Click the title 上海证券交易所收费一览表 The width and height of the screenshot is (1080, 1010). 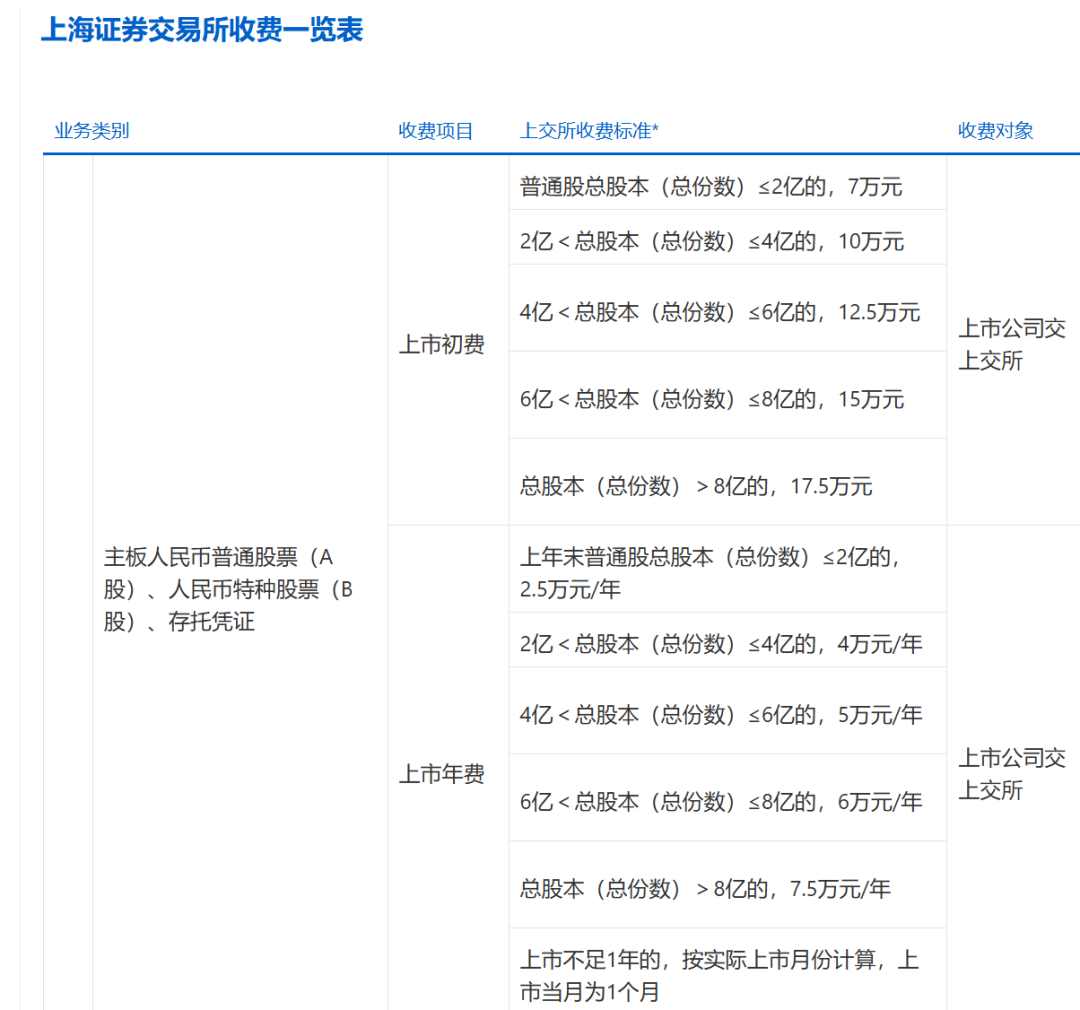(x=202, y=30)
